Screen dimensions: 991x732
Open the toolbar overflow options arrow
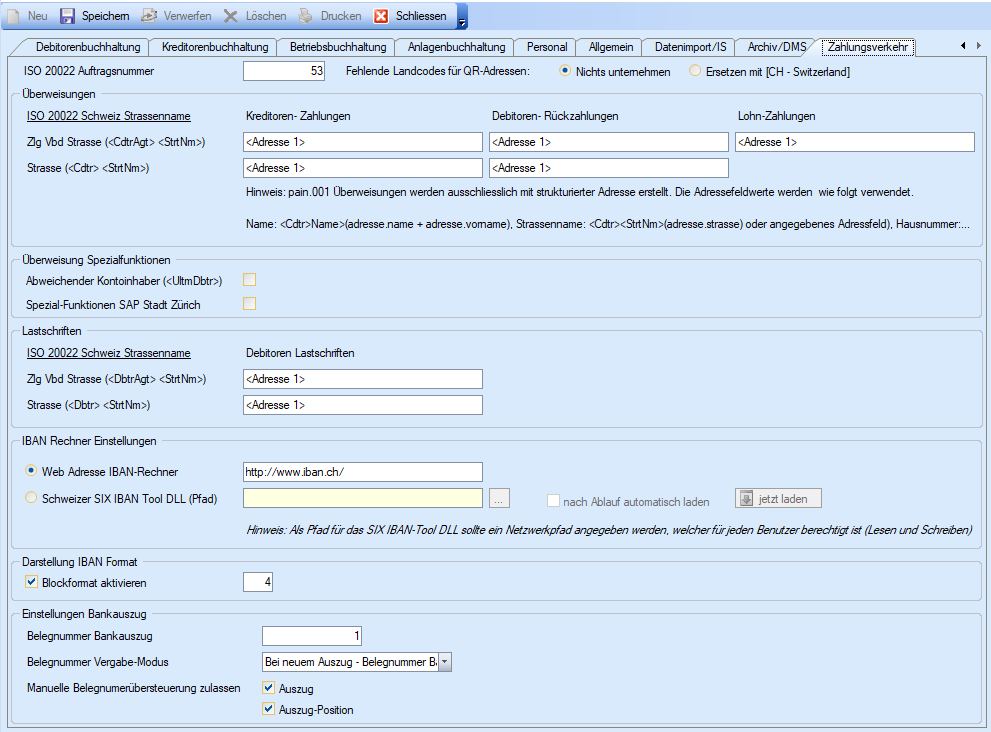462,18
